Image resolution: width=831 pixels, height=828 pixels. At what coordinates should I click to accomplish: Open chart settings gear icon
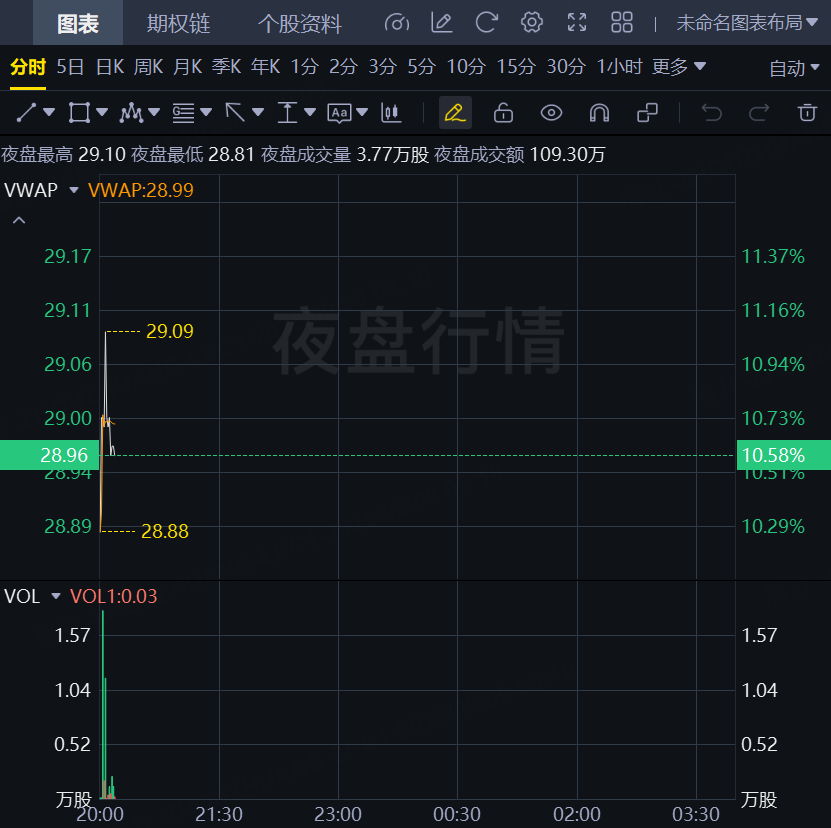tap(532, 22)
